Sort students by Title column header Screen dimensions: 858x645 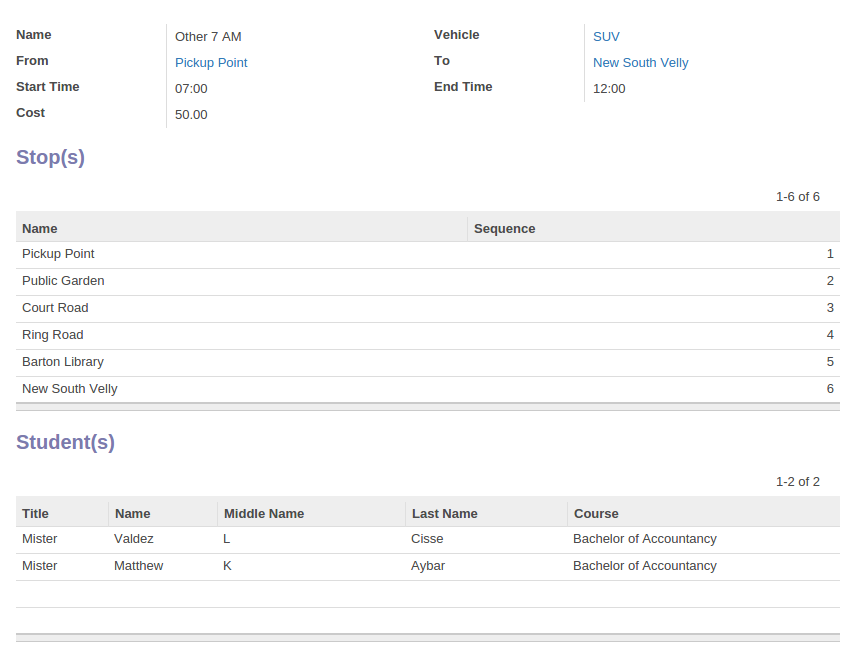[62, 514]
